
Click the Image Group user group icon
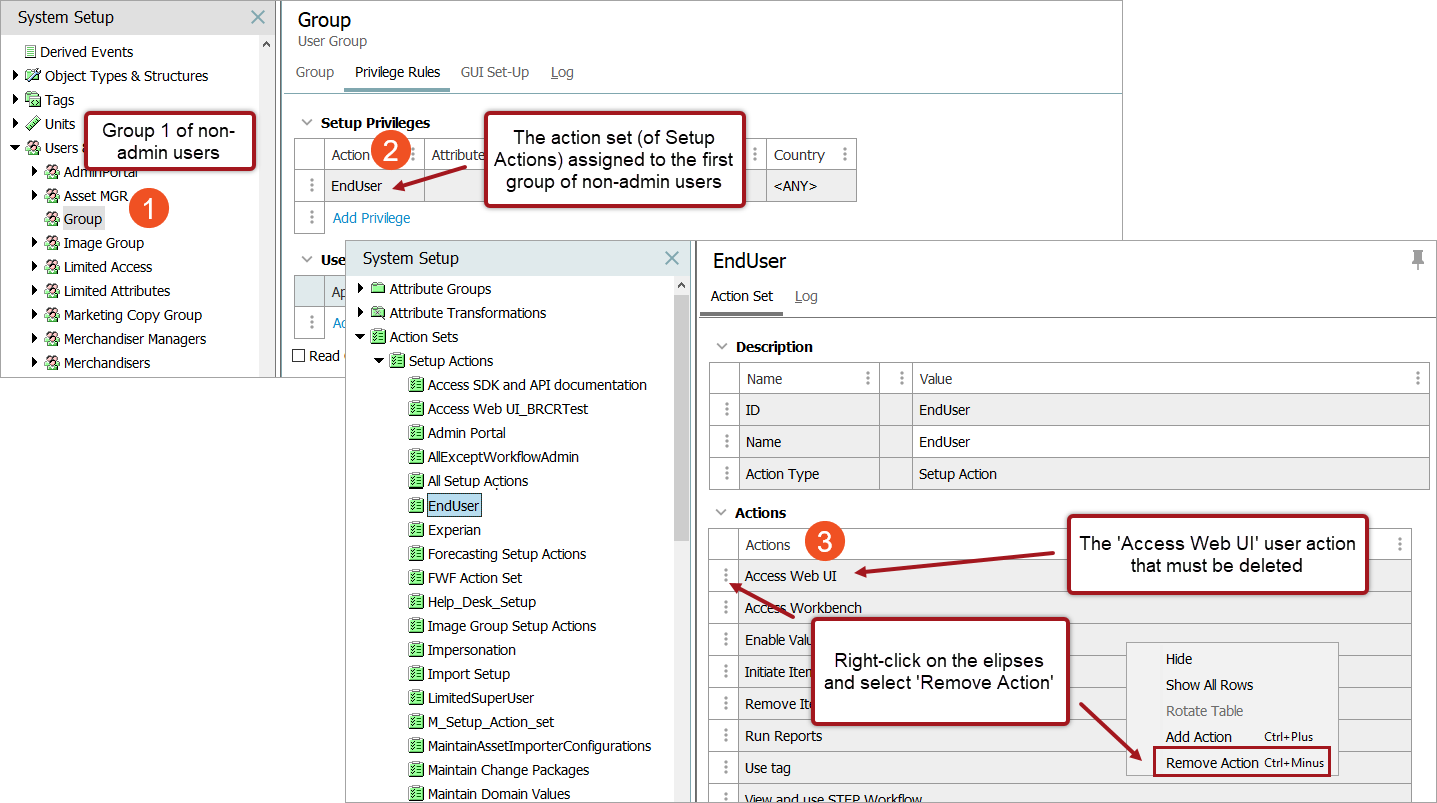(52, 243)
